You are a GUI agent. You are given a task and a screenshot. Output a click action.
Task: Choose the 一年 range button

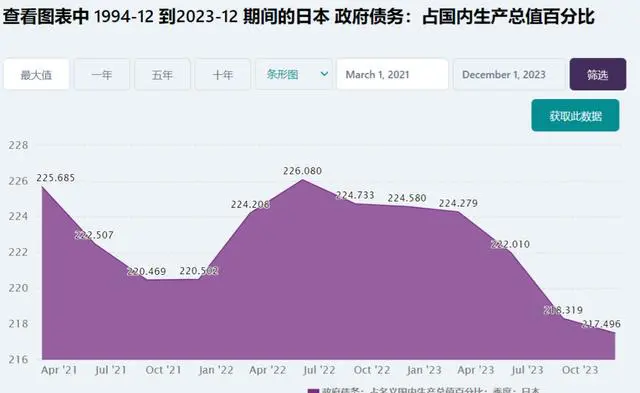tap(102, 74)
